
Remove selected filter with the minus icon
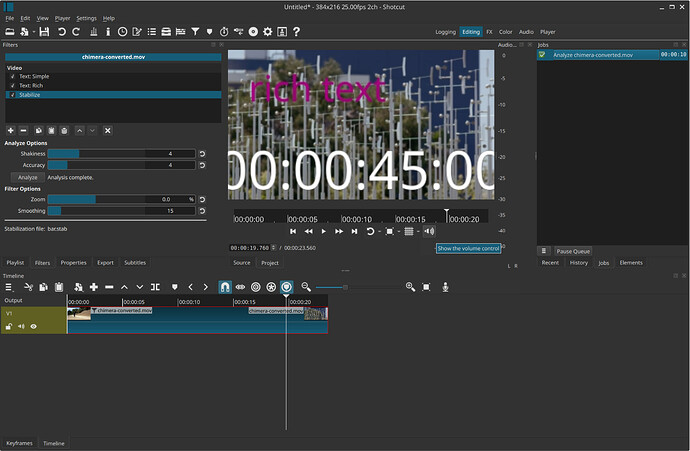tap(24, 130)
